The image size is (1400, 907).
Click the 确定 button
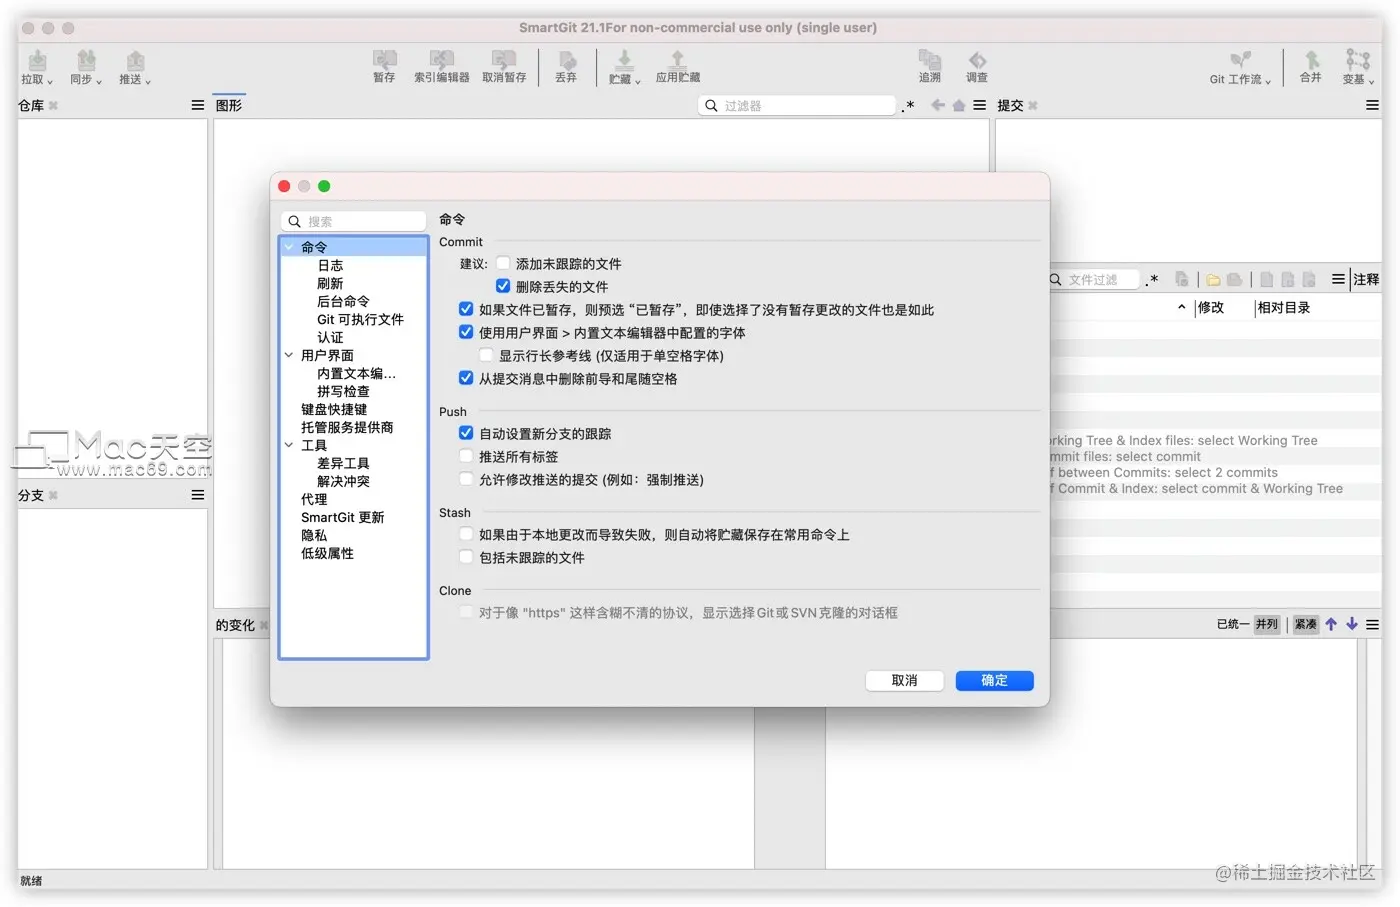pos(994,680)
